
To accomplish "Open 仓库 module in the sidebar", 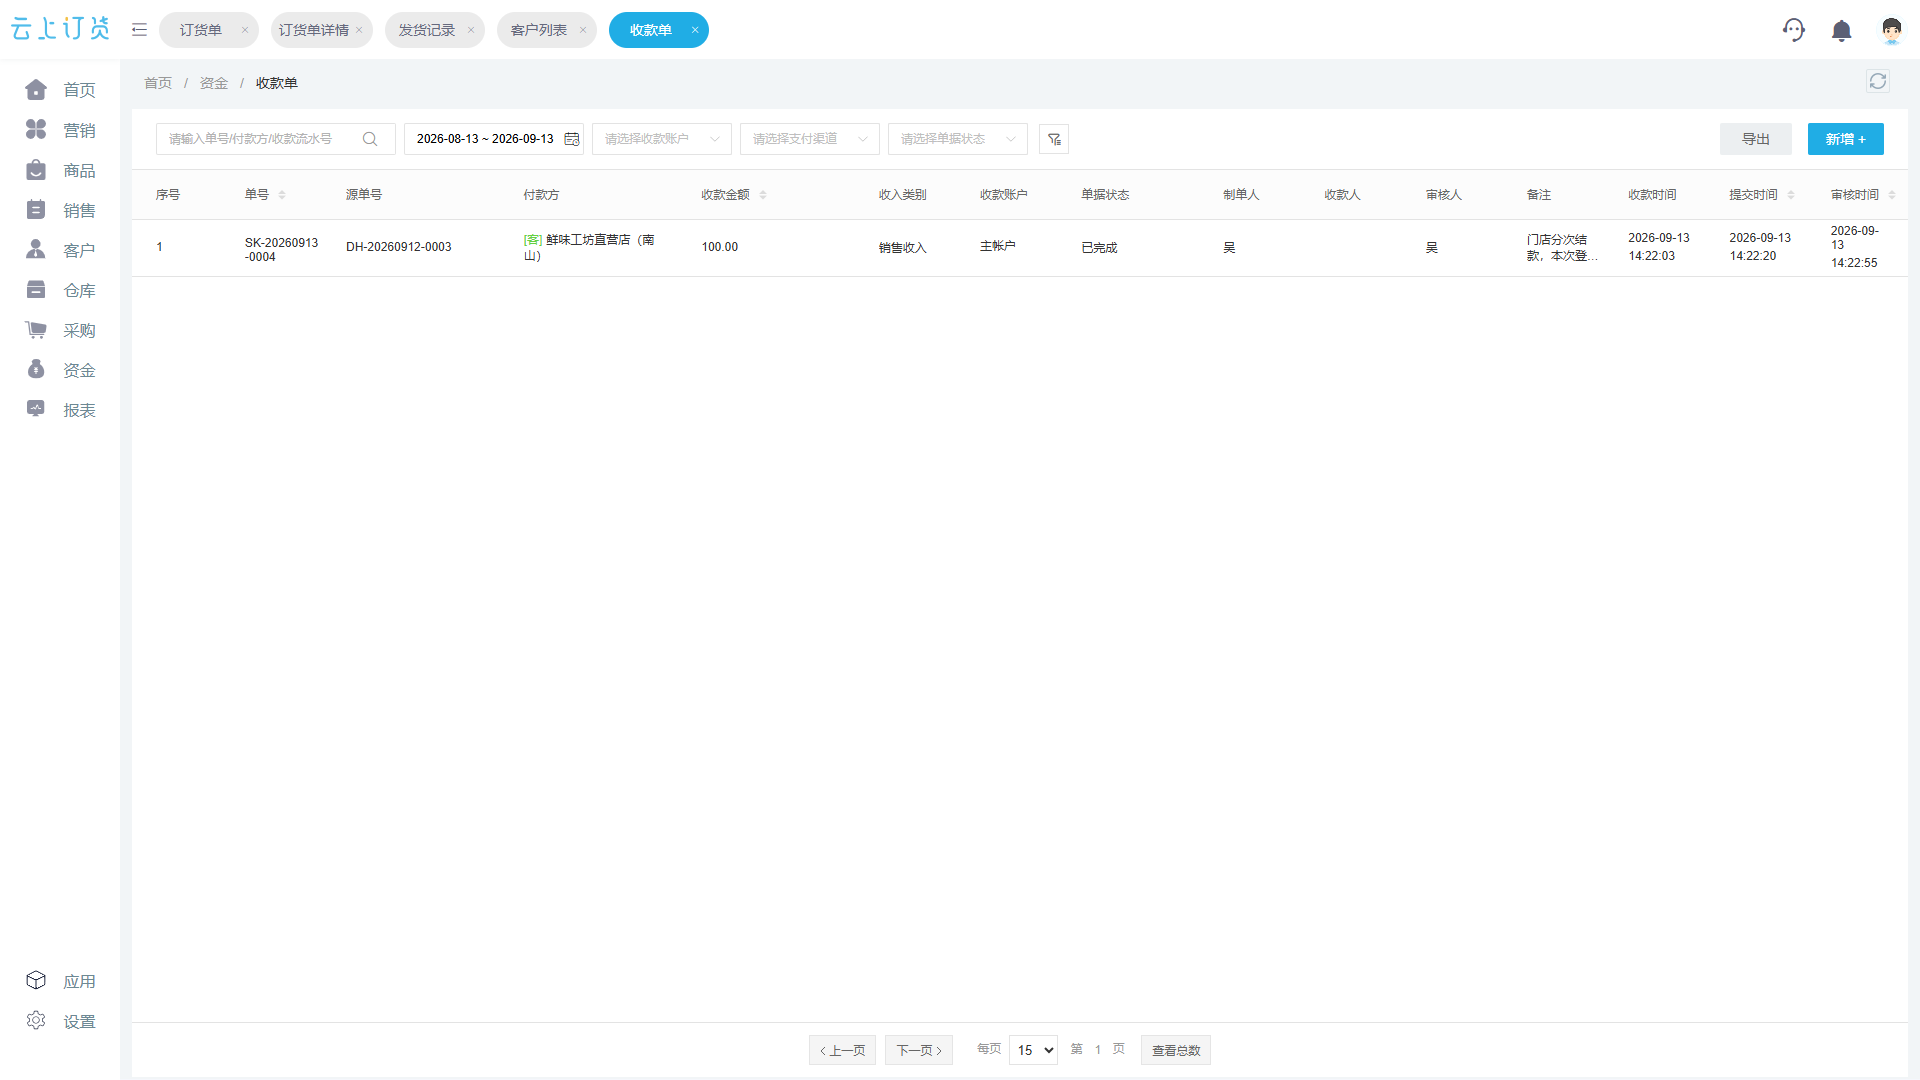I will [x=61, y=290].
